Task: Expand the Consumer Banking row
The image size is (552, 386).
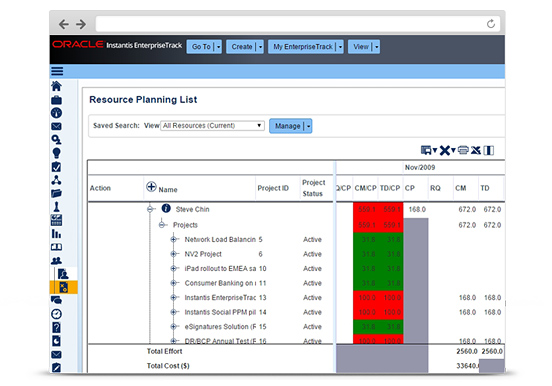Action: (x=173, y=283)
